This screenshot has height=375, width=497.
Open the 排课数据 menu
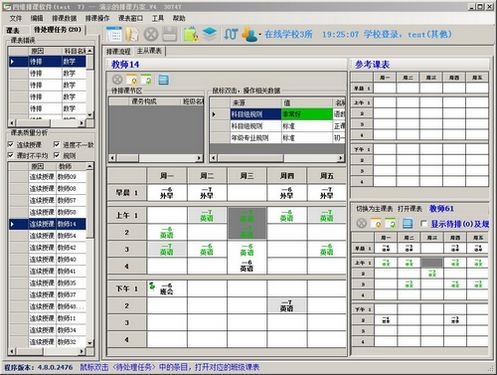click(x=64, y=18)
